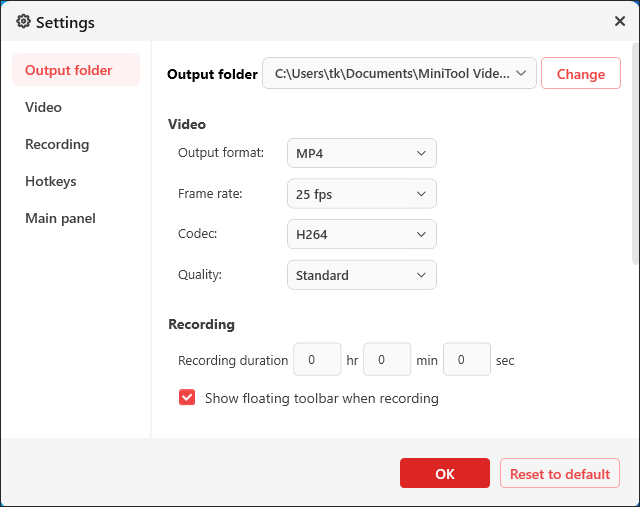The width and height of the screenshot is (640, 507).
Task: Close the Settings dialog
Action: pyautogui.click(x=620, y=21)
